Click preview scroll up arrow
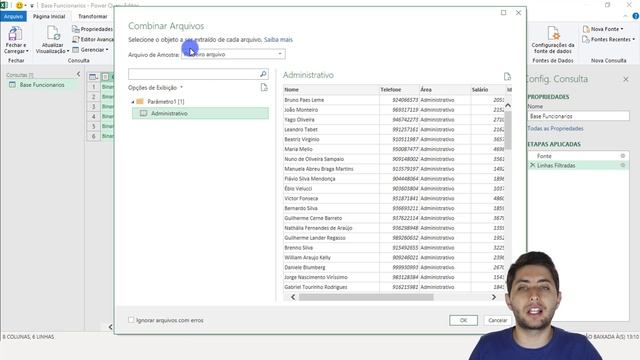The height and width of the screenshot is (360, 640). pyautogui.click(x=508, y=105)
